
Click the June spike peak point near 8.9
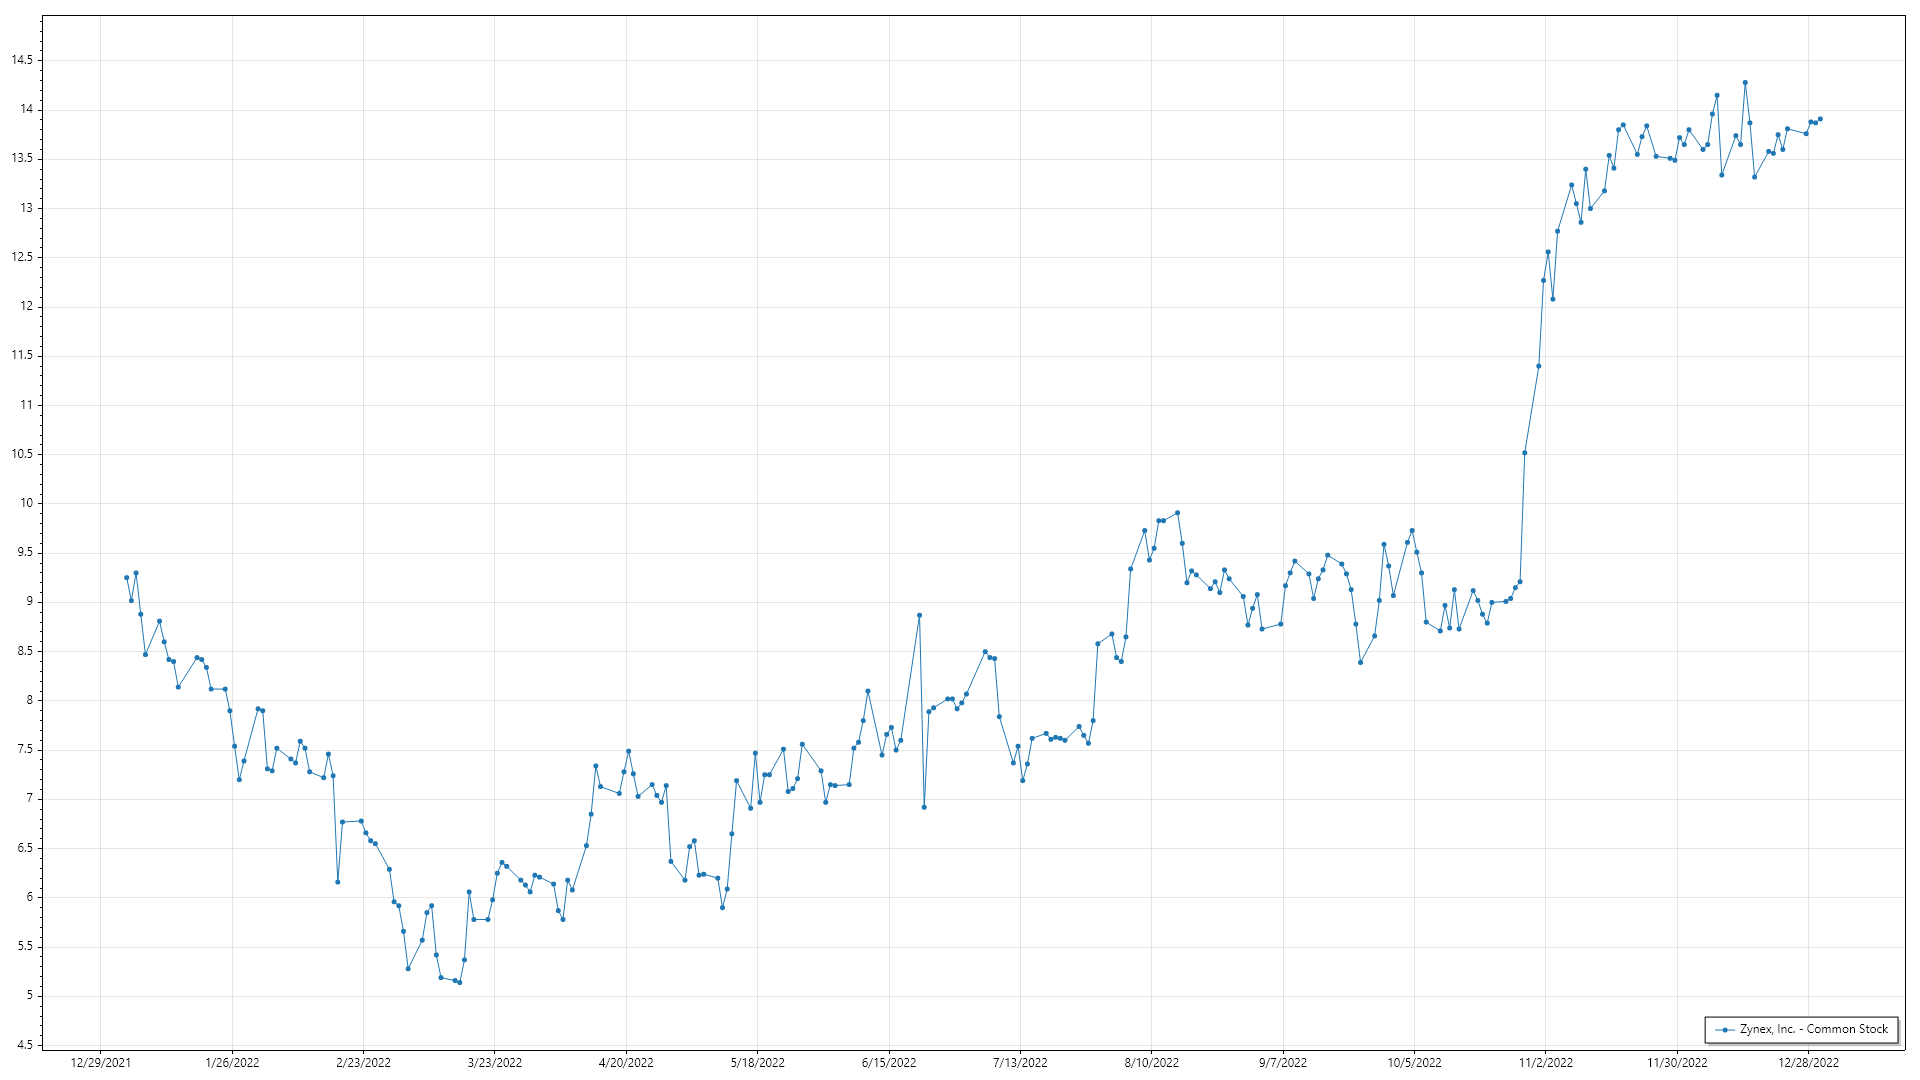pos(919,616)
